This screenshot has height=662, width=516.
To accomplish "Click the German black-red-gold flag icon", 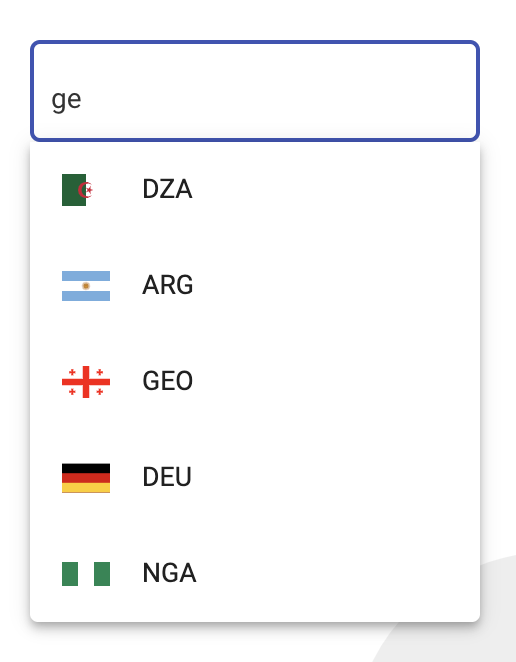I will pyautogui.click(x=86, y=478).
